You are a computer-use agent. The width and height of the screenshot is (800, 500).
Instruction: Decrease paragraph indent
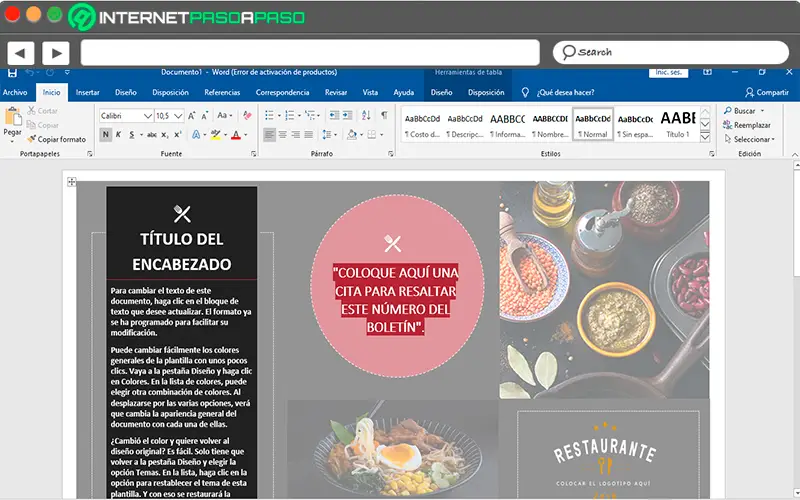tap(334, 116)
